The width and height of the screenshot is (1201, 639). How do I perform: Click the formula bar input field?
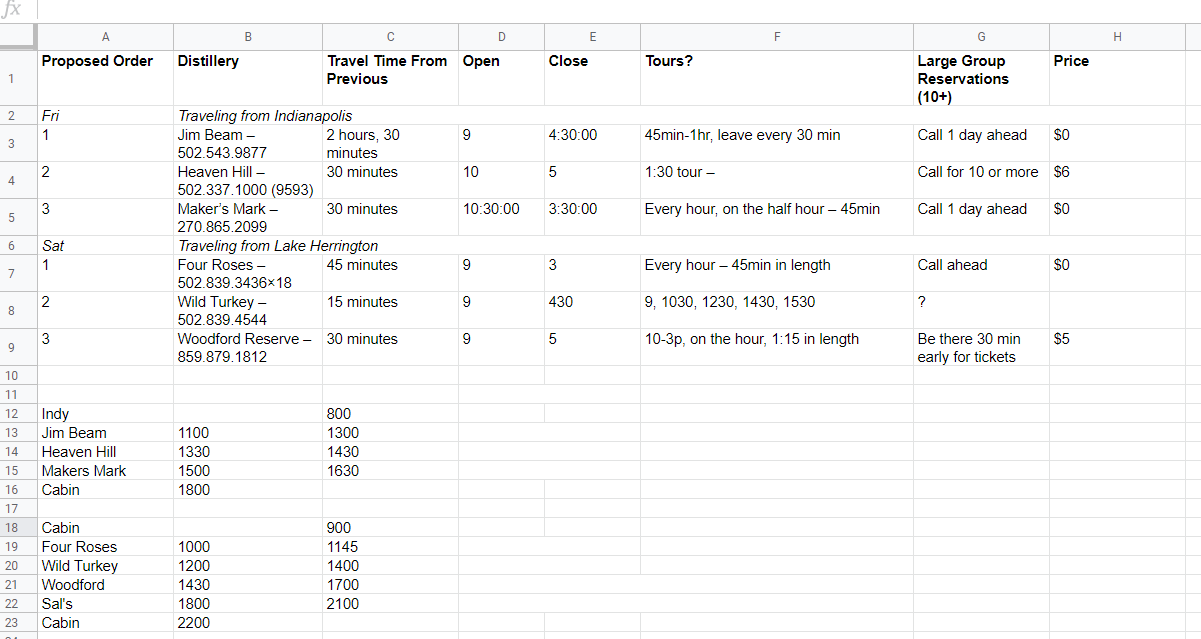tap(620, 11)
